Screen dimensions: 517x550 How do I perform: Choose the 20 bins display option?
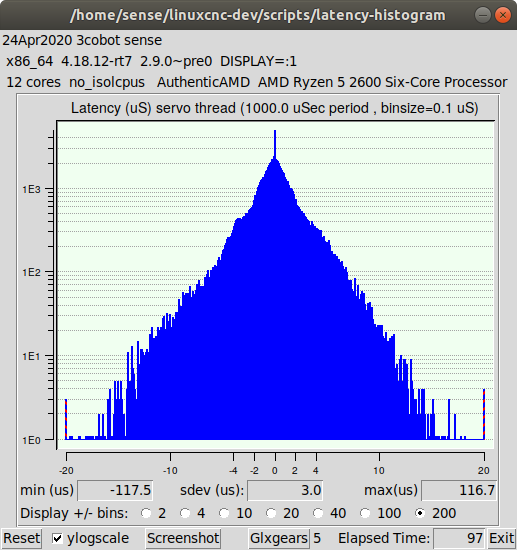[271, 513]
